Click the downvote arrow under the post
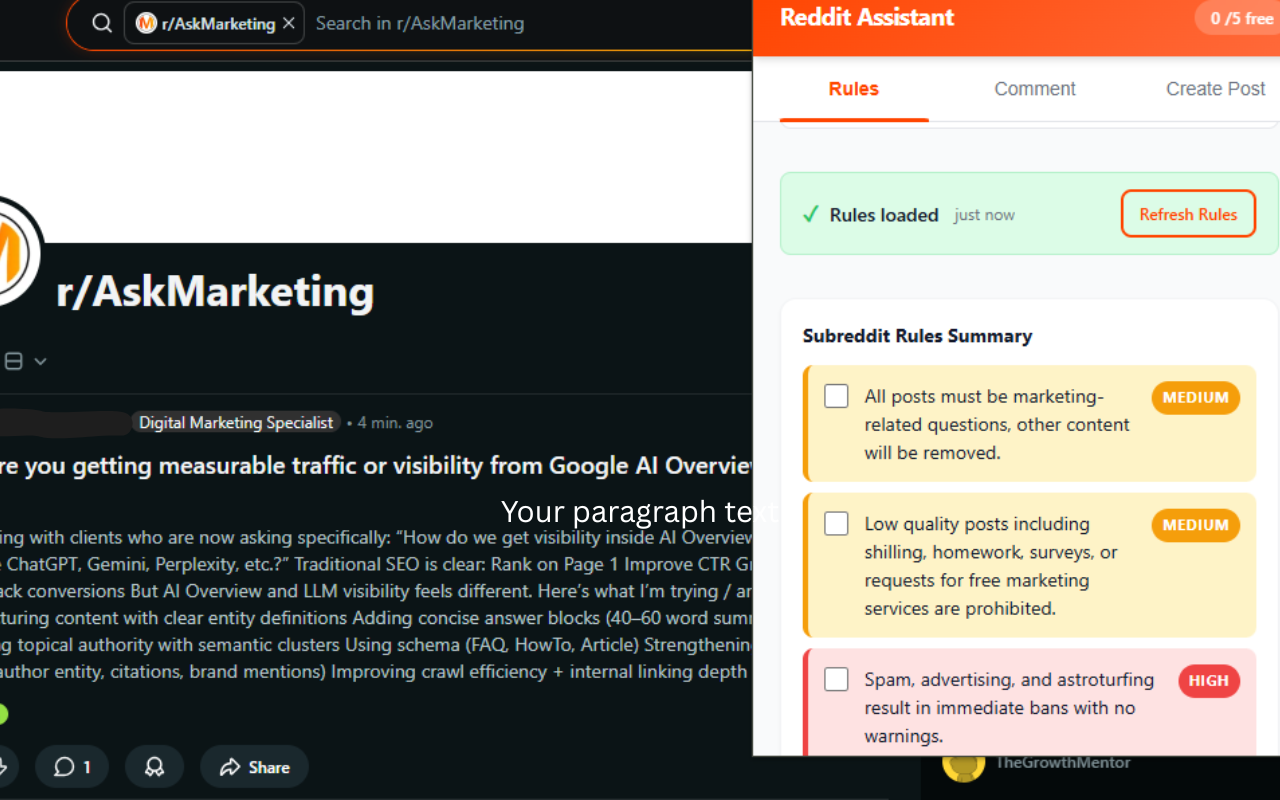The image size is (1280, 800). pyautogui.click(x=5, y=766)
